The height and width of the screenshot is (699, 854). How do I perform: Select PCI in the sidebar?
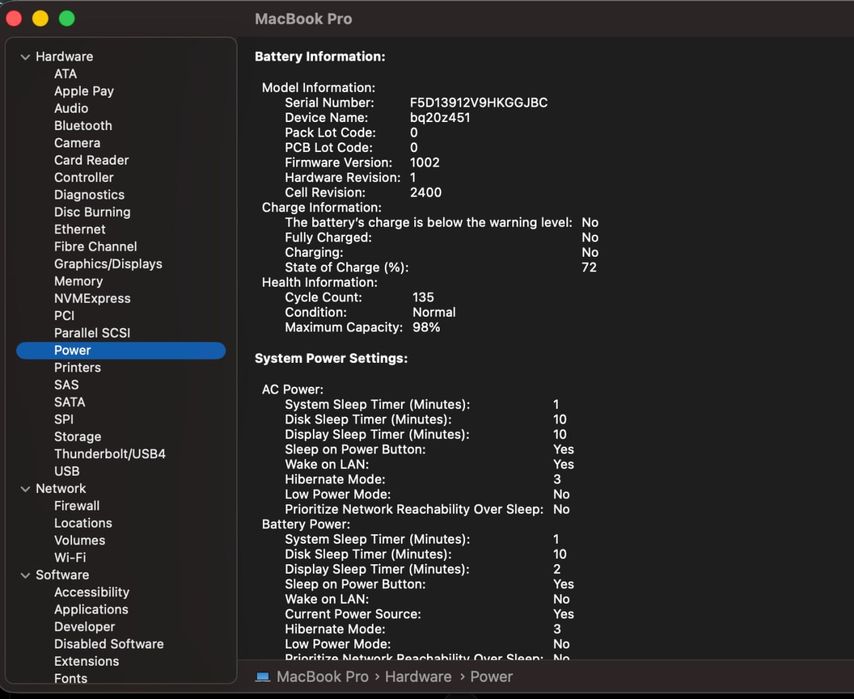pos(64,316)
